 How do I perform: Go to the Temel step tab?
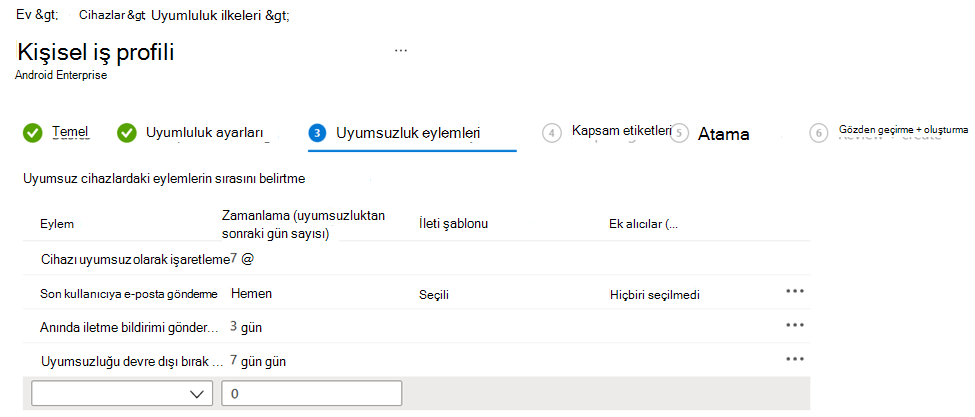tap(70, 131)
